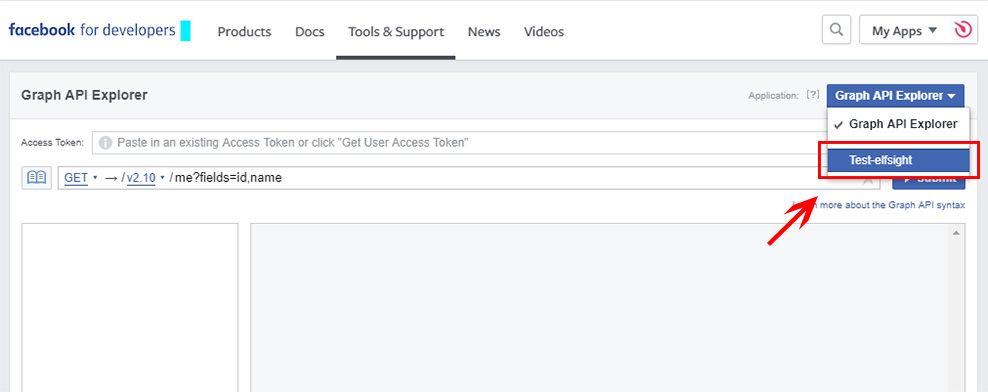Select the Tools & Support tab

click(x=396, y=32)
